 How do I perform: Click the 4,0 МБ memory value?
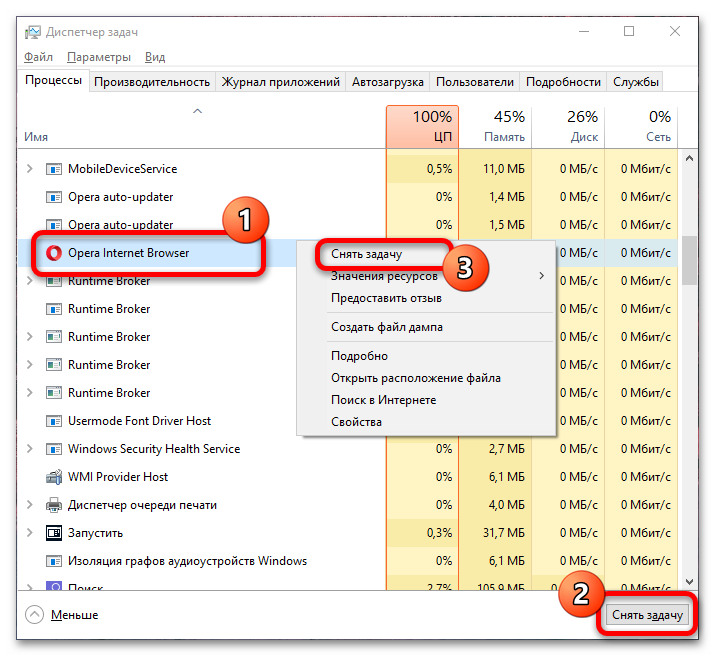[x=507, y=505]
